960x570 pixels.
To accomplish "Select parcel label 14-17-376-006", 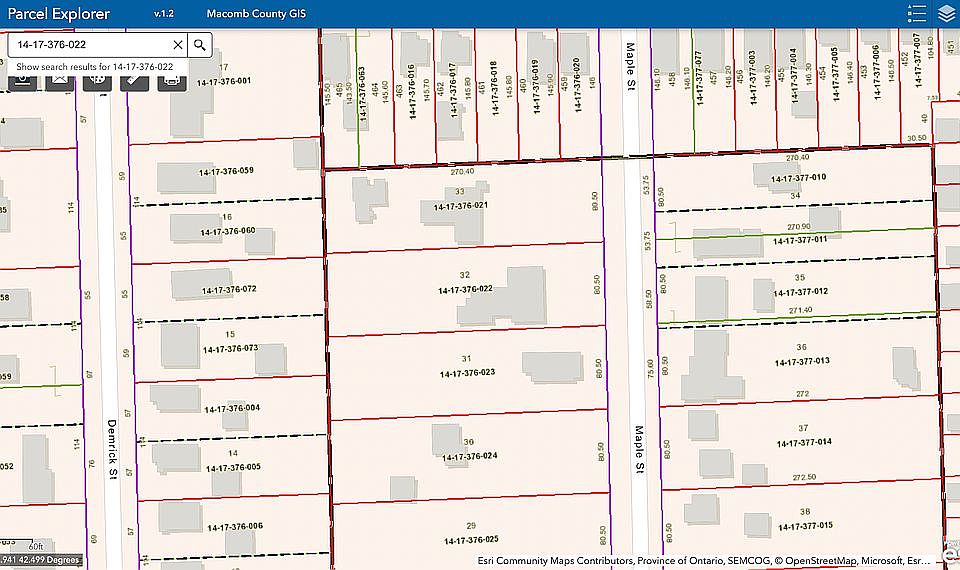I will [235, 527].
